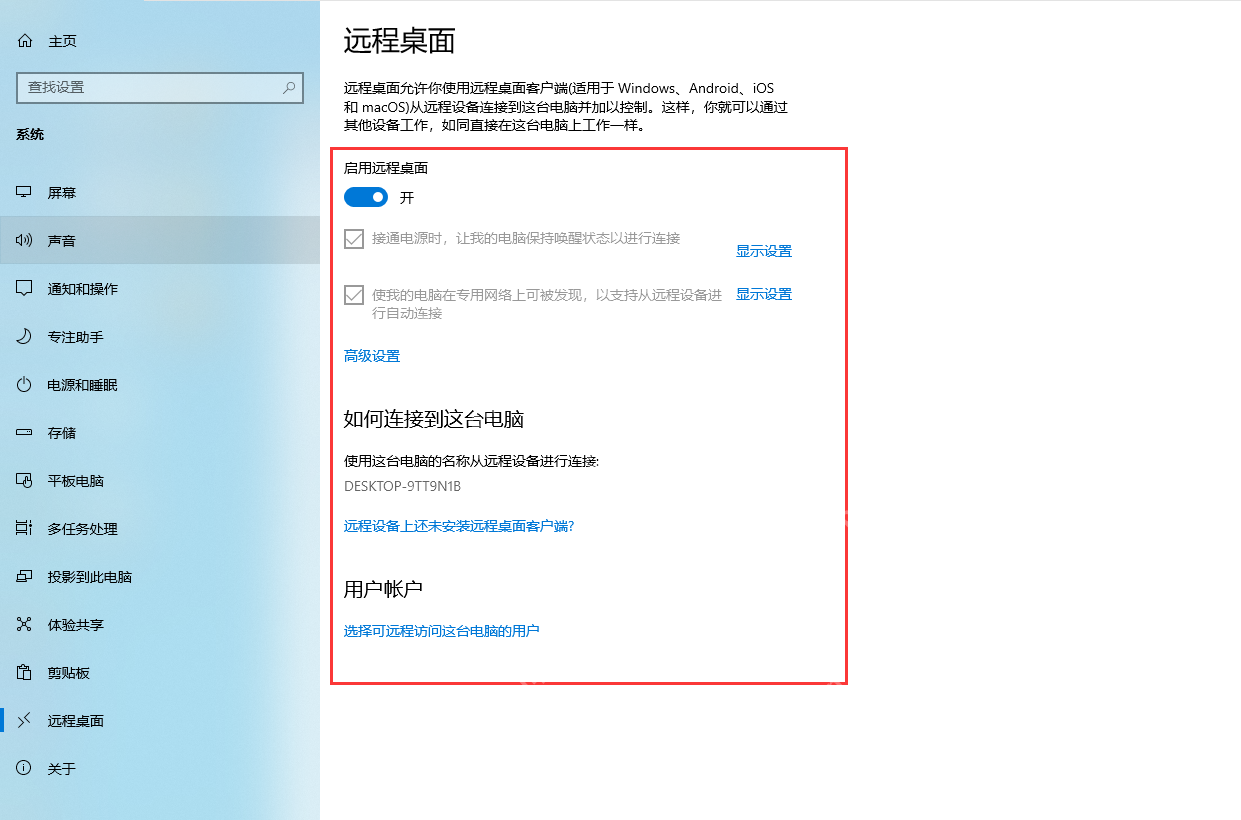1241x820 pixels.
Task: Toggle the 接通电源时保持唤醒 checkbox
Action: 353,239
